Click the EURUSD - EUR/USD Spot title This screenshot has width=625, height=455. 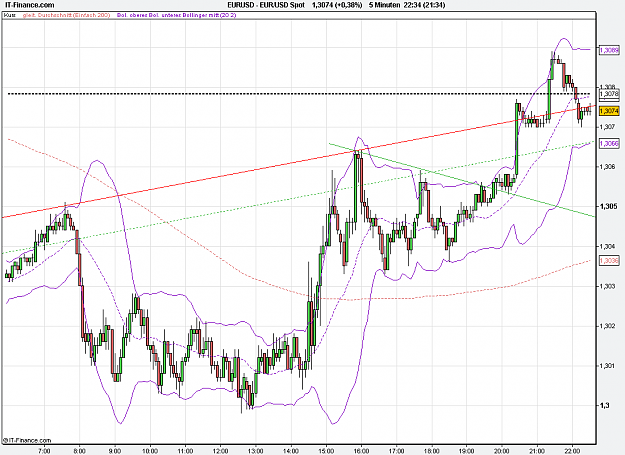(x=266, y=5)
